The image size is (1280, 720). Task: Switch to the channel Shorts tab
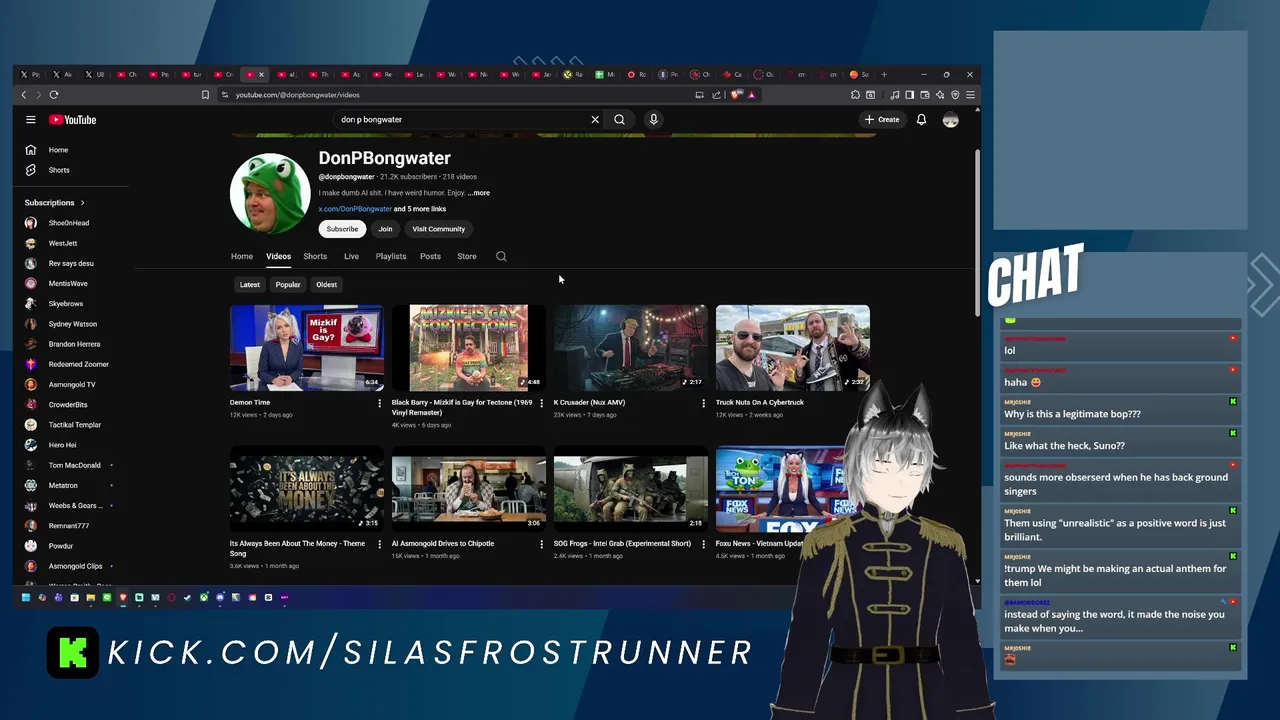click(315, 256)
